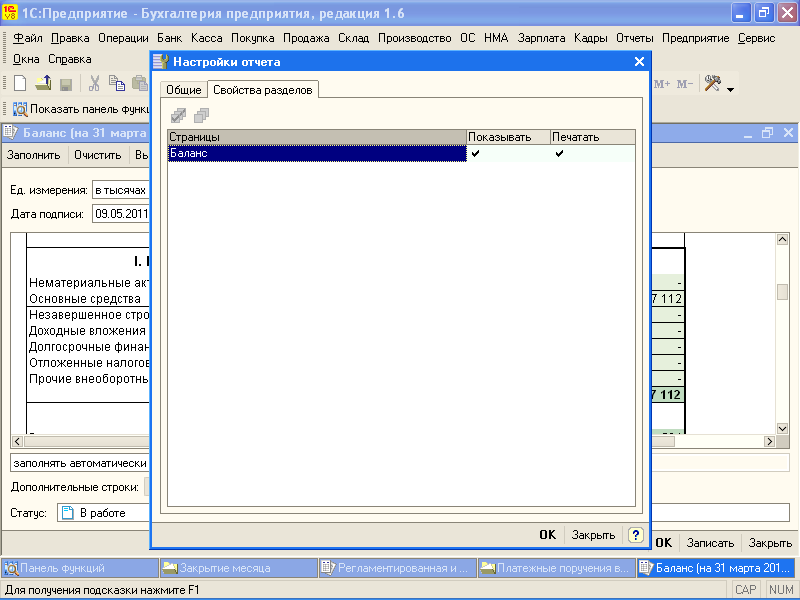
Task: Click the scroll up arrow of balance sheet
Action: (782, 240)
